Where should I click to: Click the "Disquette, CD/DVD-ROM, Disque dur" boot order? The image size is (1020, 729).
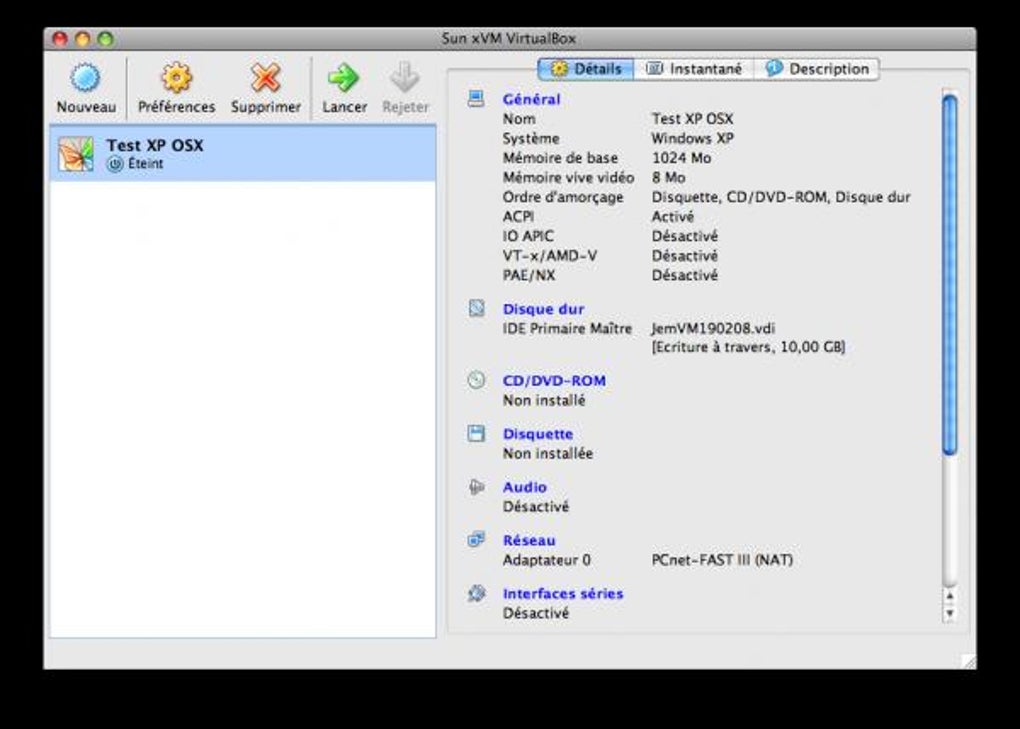(x=781, y=197)
